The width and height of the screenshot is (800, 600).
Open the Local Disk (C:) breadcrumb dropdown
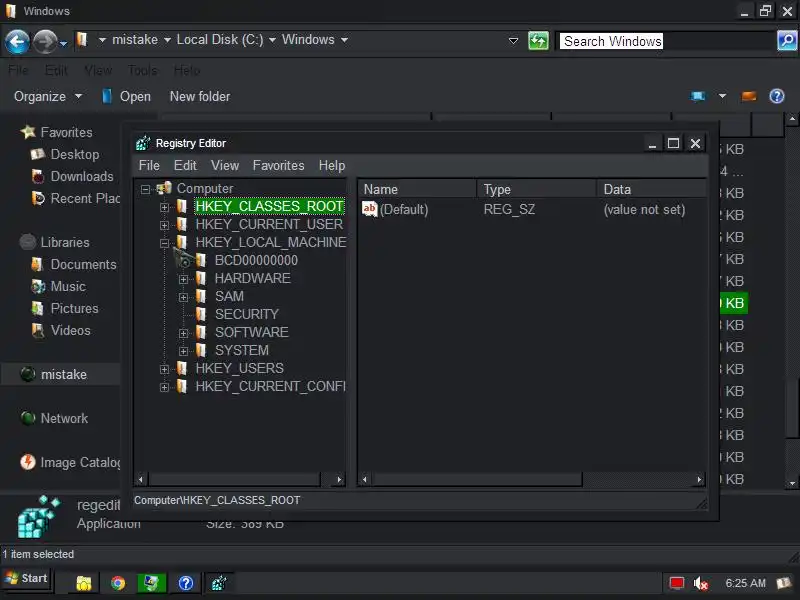[x=272, y=40]
